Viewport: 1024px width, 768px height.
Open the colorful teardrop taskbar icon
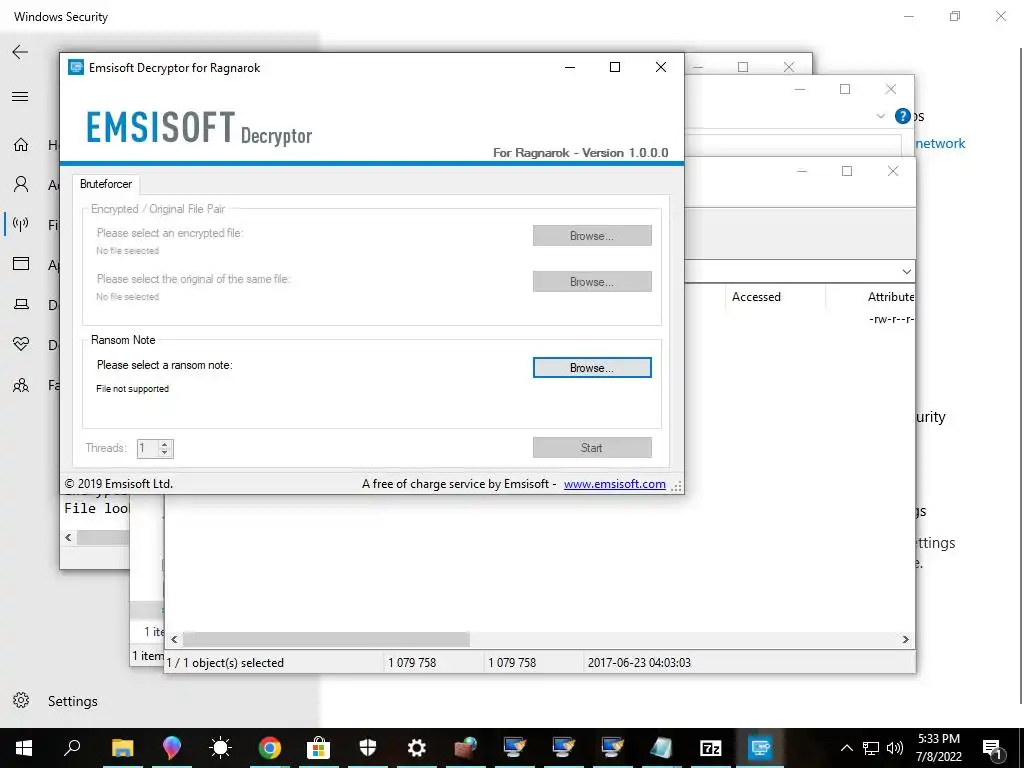tap(171, 748)
